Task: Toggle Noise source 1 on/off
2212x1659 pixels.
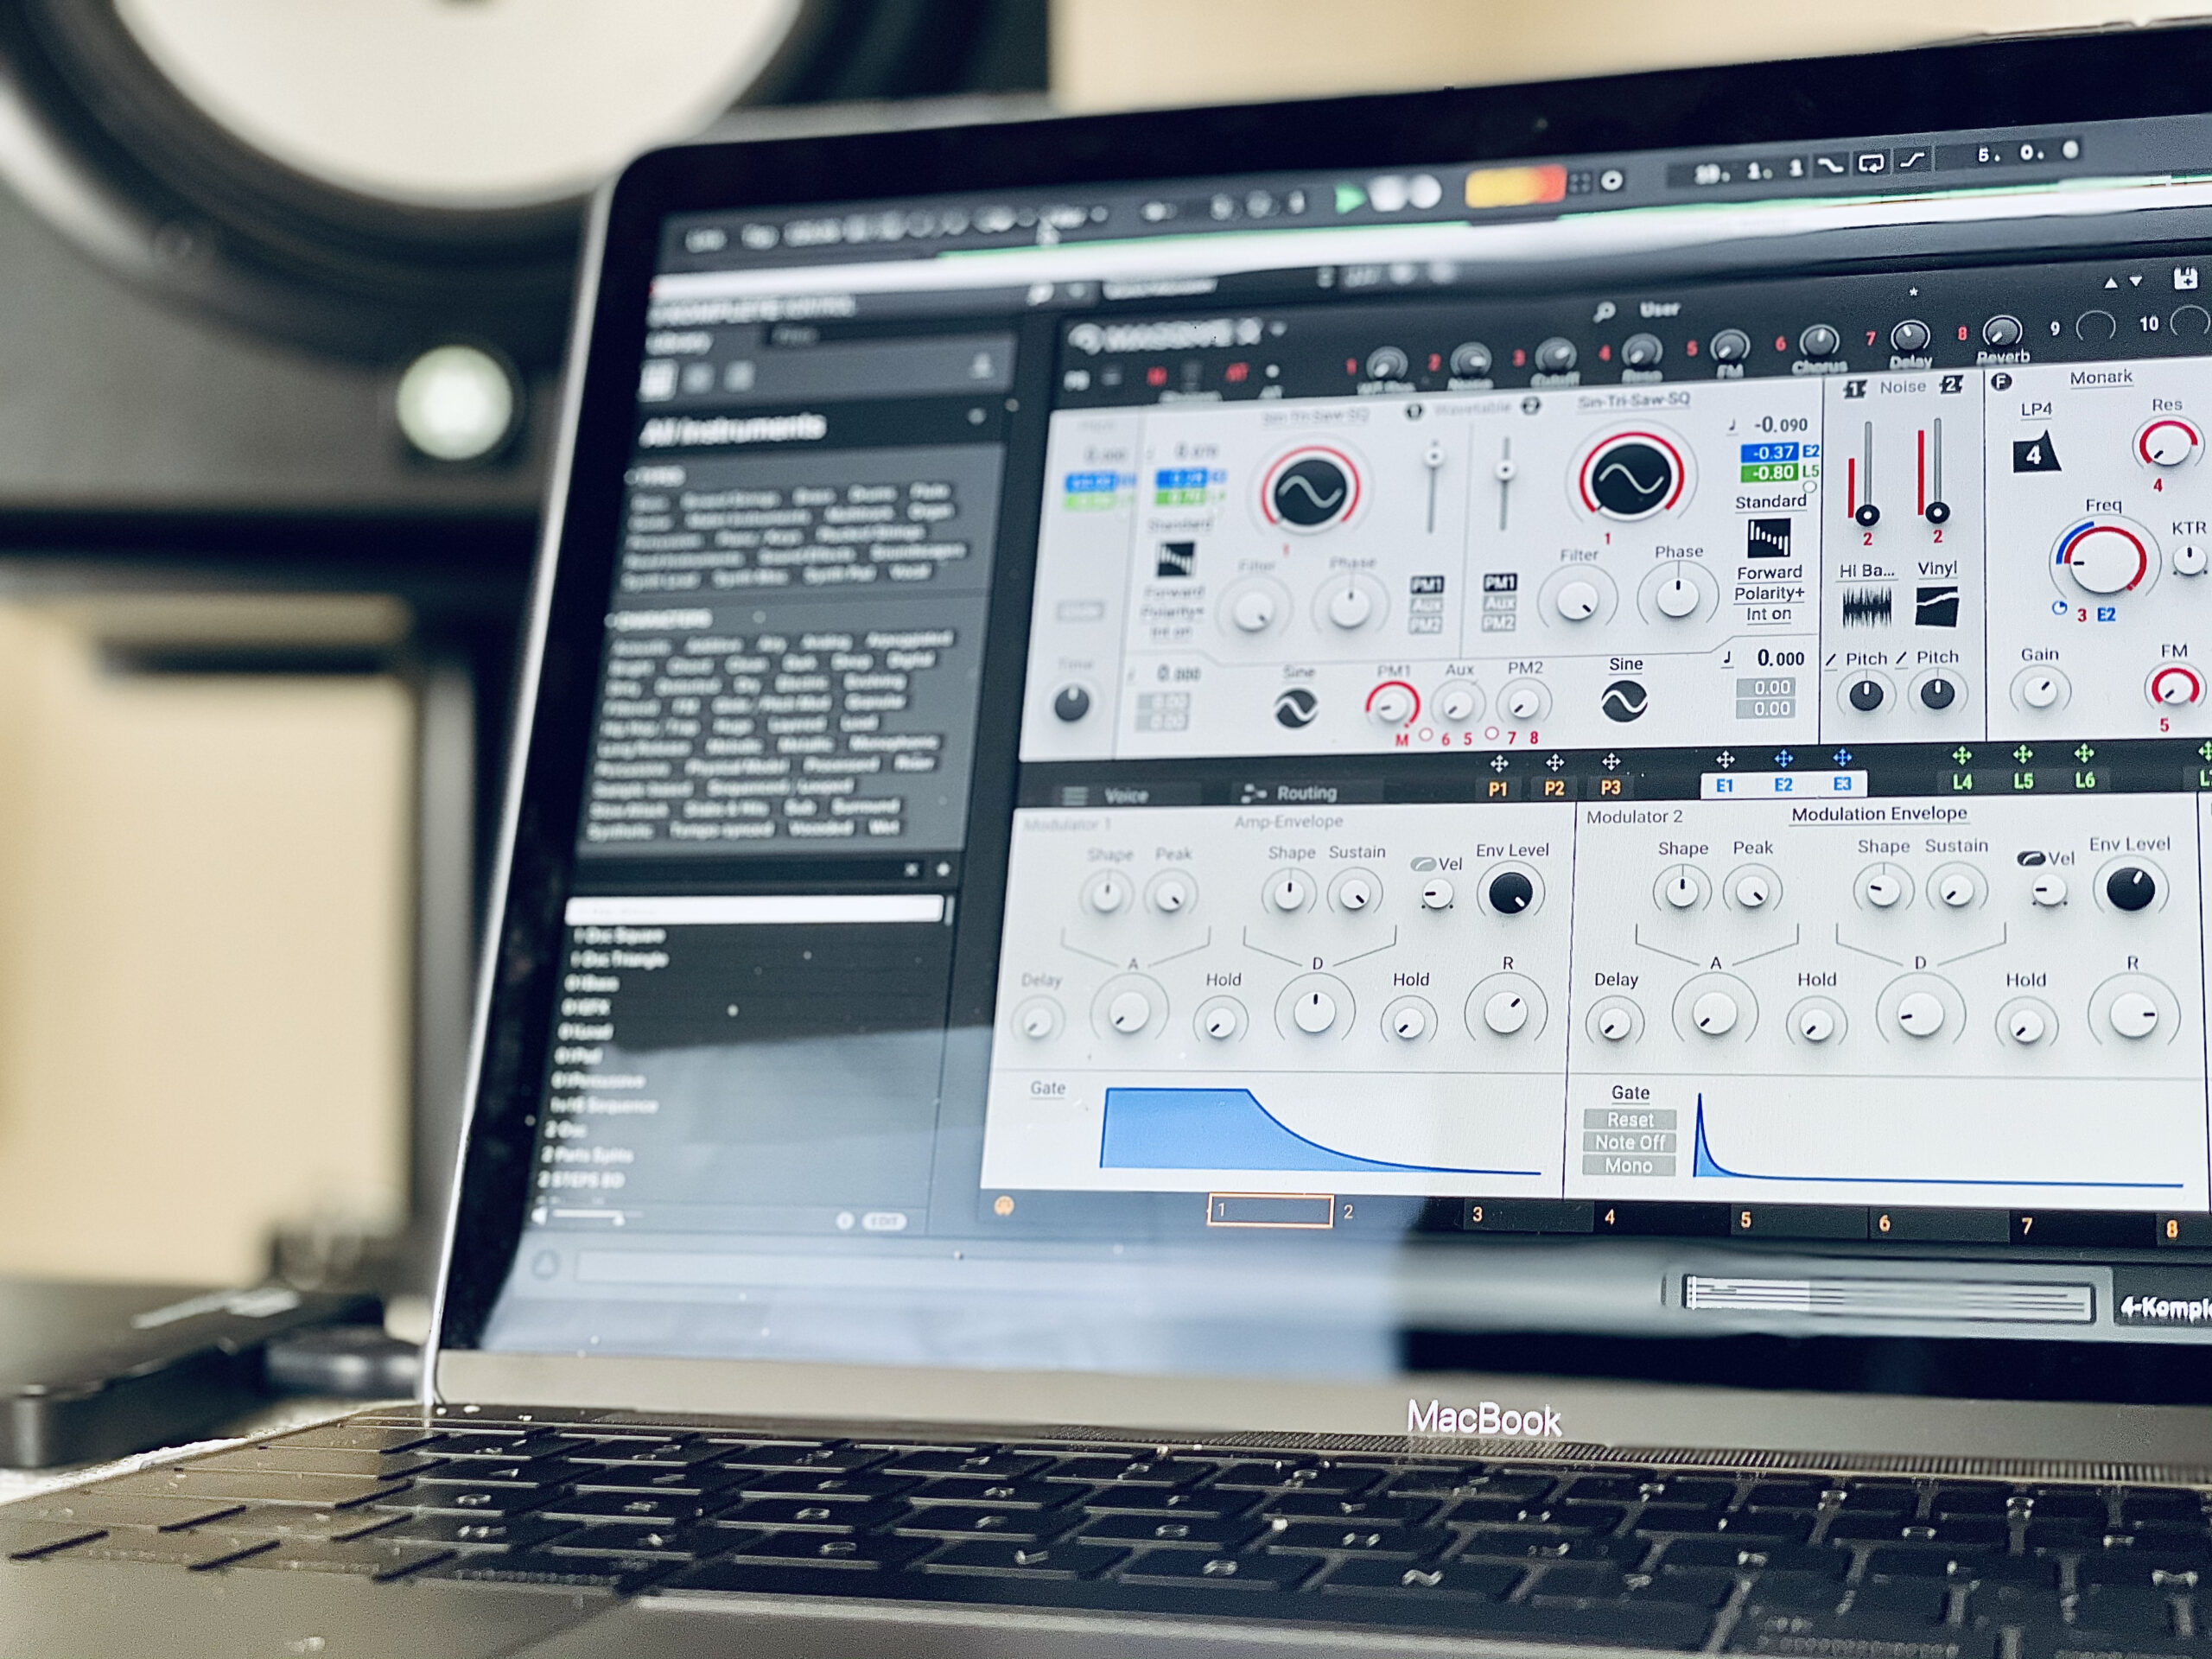Action: (x=1854, y=388)
